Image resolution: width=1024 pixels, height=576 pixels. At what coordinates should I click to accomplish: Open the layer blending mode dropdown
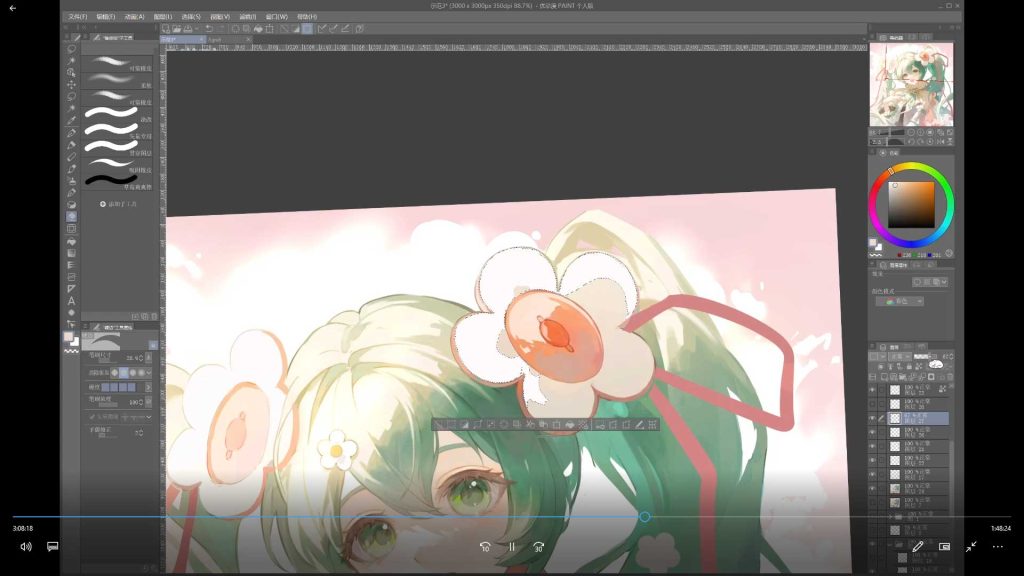pos(898,357)
